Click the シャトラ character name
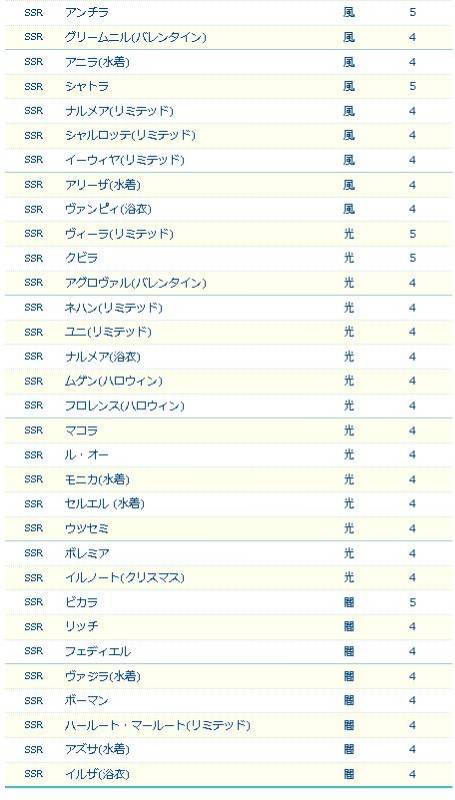455x800 pixels. (87, 86)
